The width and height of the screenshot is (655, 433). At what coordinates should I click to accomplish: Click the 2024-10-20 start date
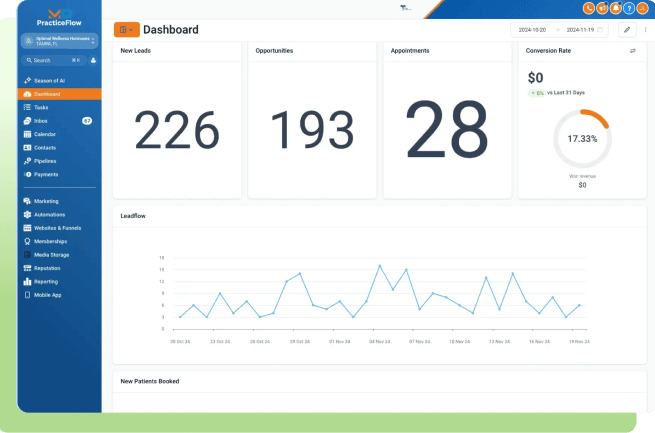[x=532, y=30]
